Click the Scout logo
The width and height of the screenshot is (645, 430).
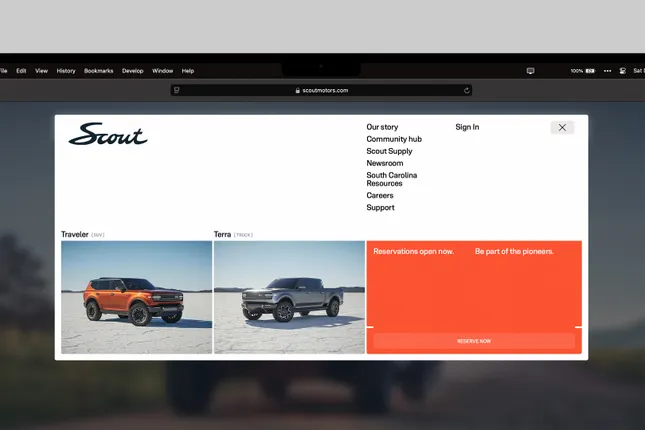coord(108,134)
